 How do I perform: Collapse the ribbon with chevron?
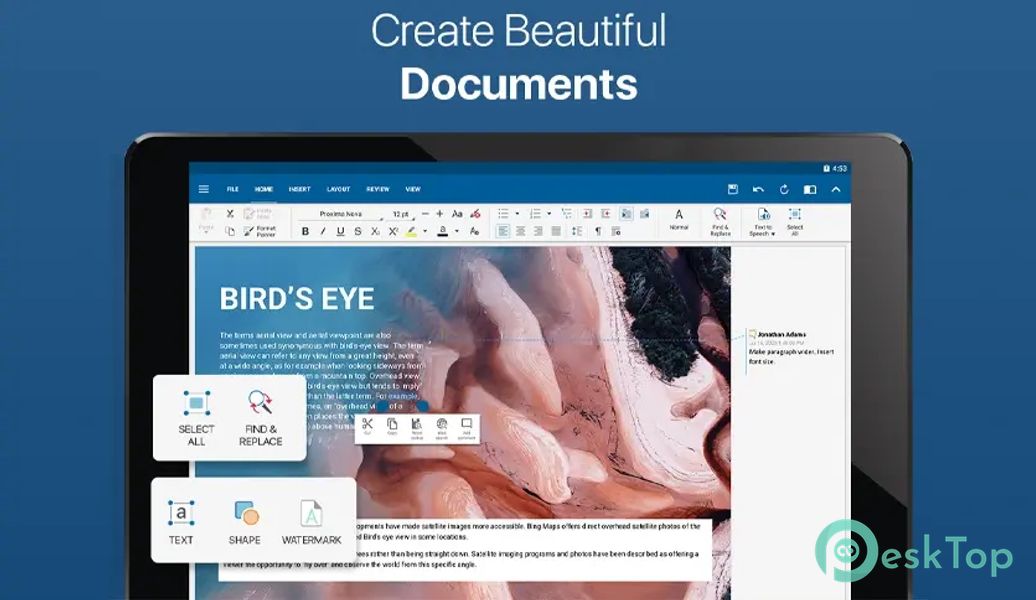(836, 189)
